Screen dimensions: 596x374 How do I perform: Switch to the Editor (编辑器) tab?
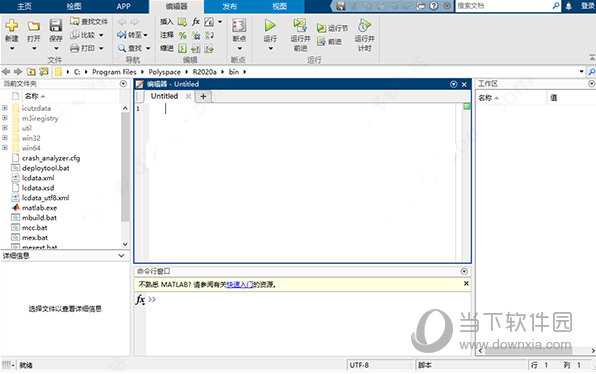point(177,6)
